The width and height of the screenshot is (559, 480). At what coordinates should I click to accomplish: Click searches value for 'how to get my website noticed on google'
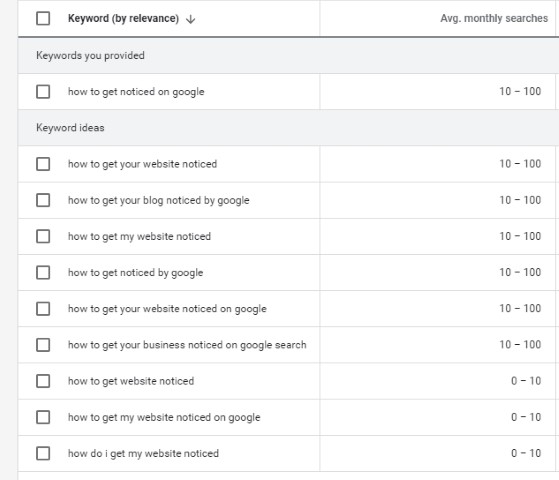[526, 417]
